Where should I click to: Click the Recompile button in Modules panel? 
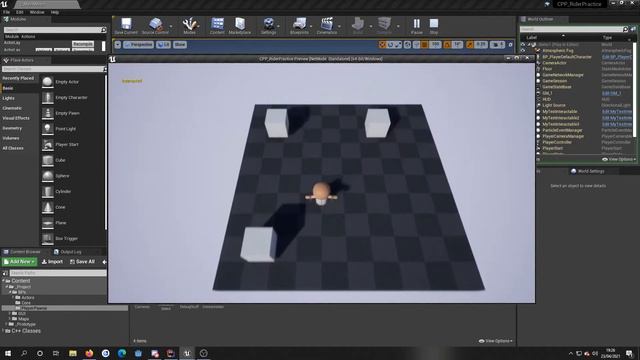(x=83, y=44)
